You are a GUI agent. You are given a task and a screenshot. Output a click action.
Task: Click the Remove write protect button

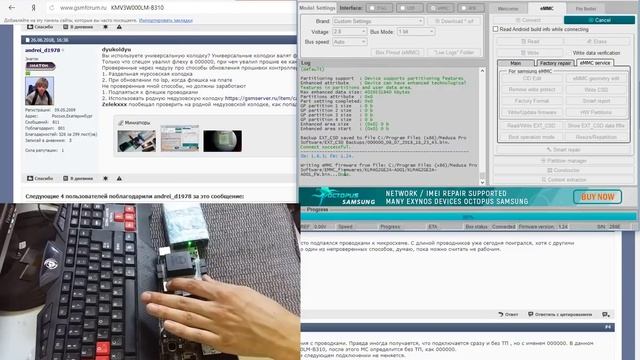pos(531,89)
